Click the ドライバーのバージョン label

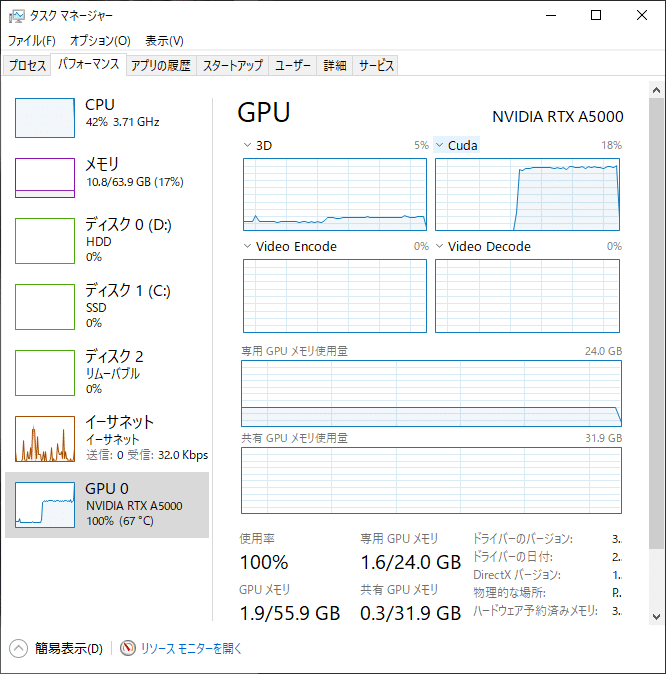click(523, 539)
